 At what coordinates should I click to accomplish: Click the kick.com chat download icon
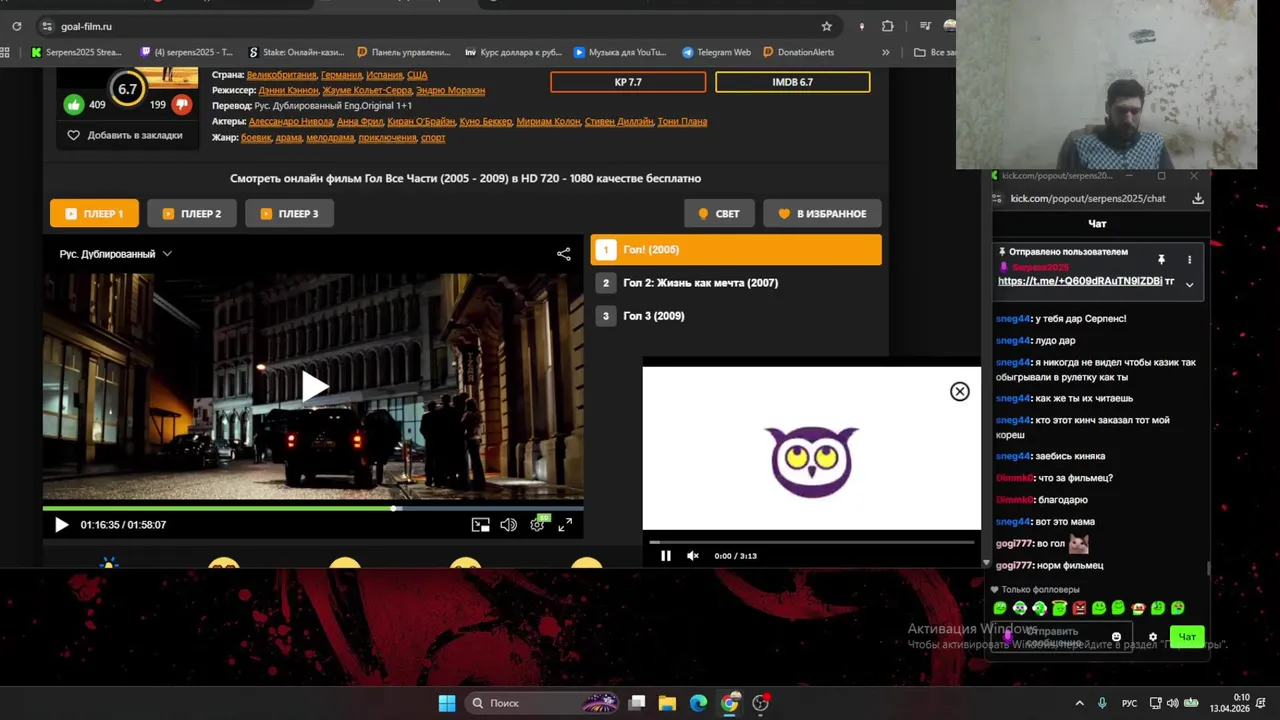(x=1198, y=198)
